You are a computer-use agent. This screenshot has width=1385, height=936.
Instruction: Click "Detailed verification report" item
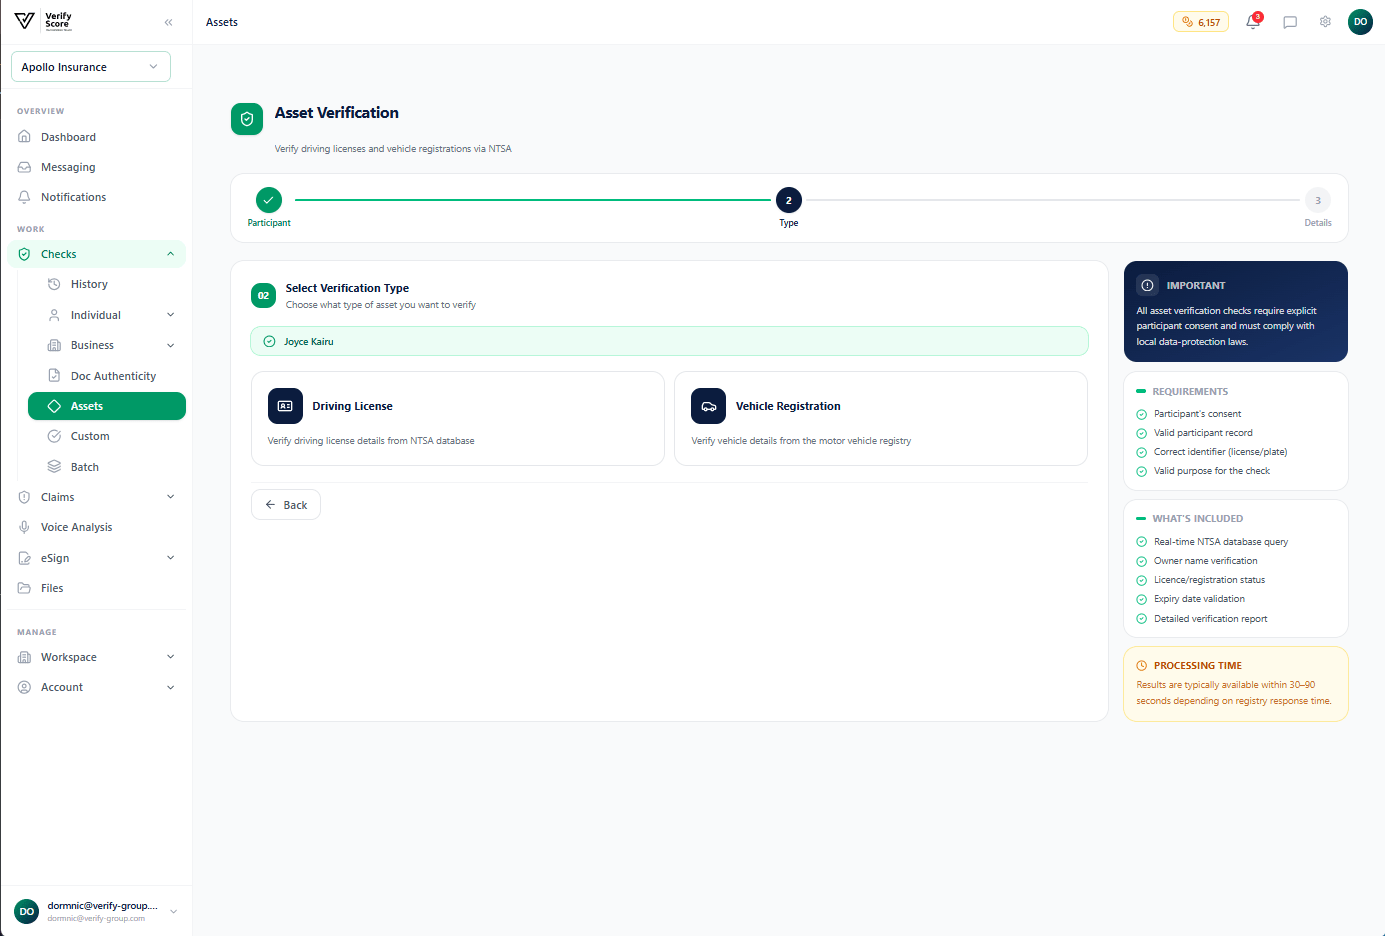tap(1210, 619)
